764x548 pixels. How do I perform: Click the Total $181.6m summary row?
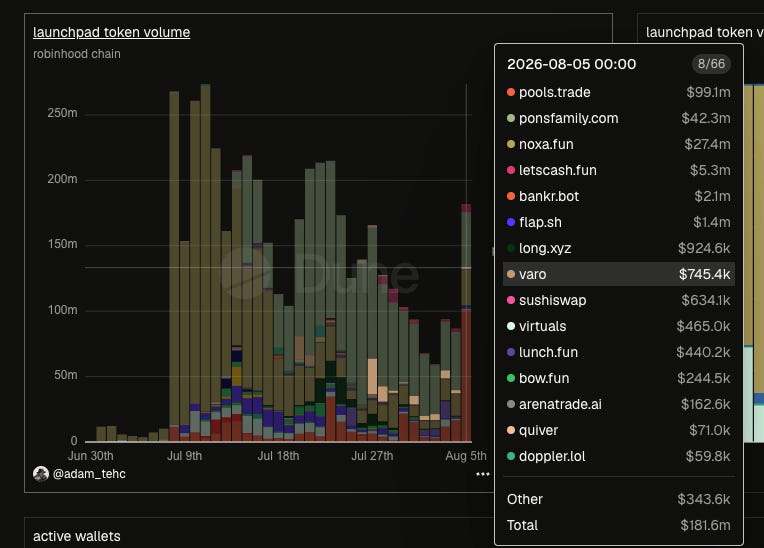click(619, 525)
